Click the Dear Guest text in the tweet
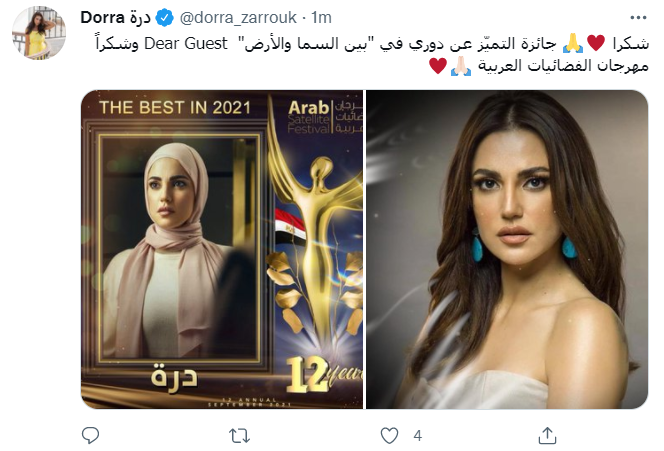664x451 pixels. [186, 43]
